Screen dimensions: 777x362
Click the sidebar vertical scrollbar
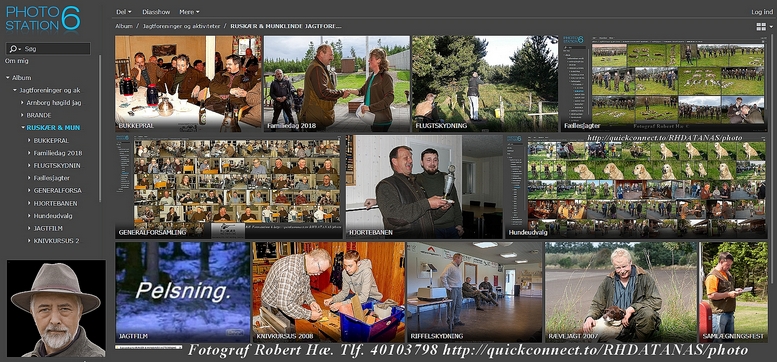coord(100,128)
